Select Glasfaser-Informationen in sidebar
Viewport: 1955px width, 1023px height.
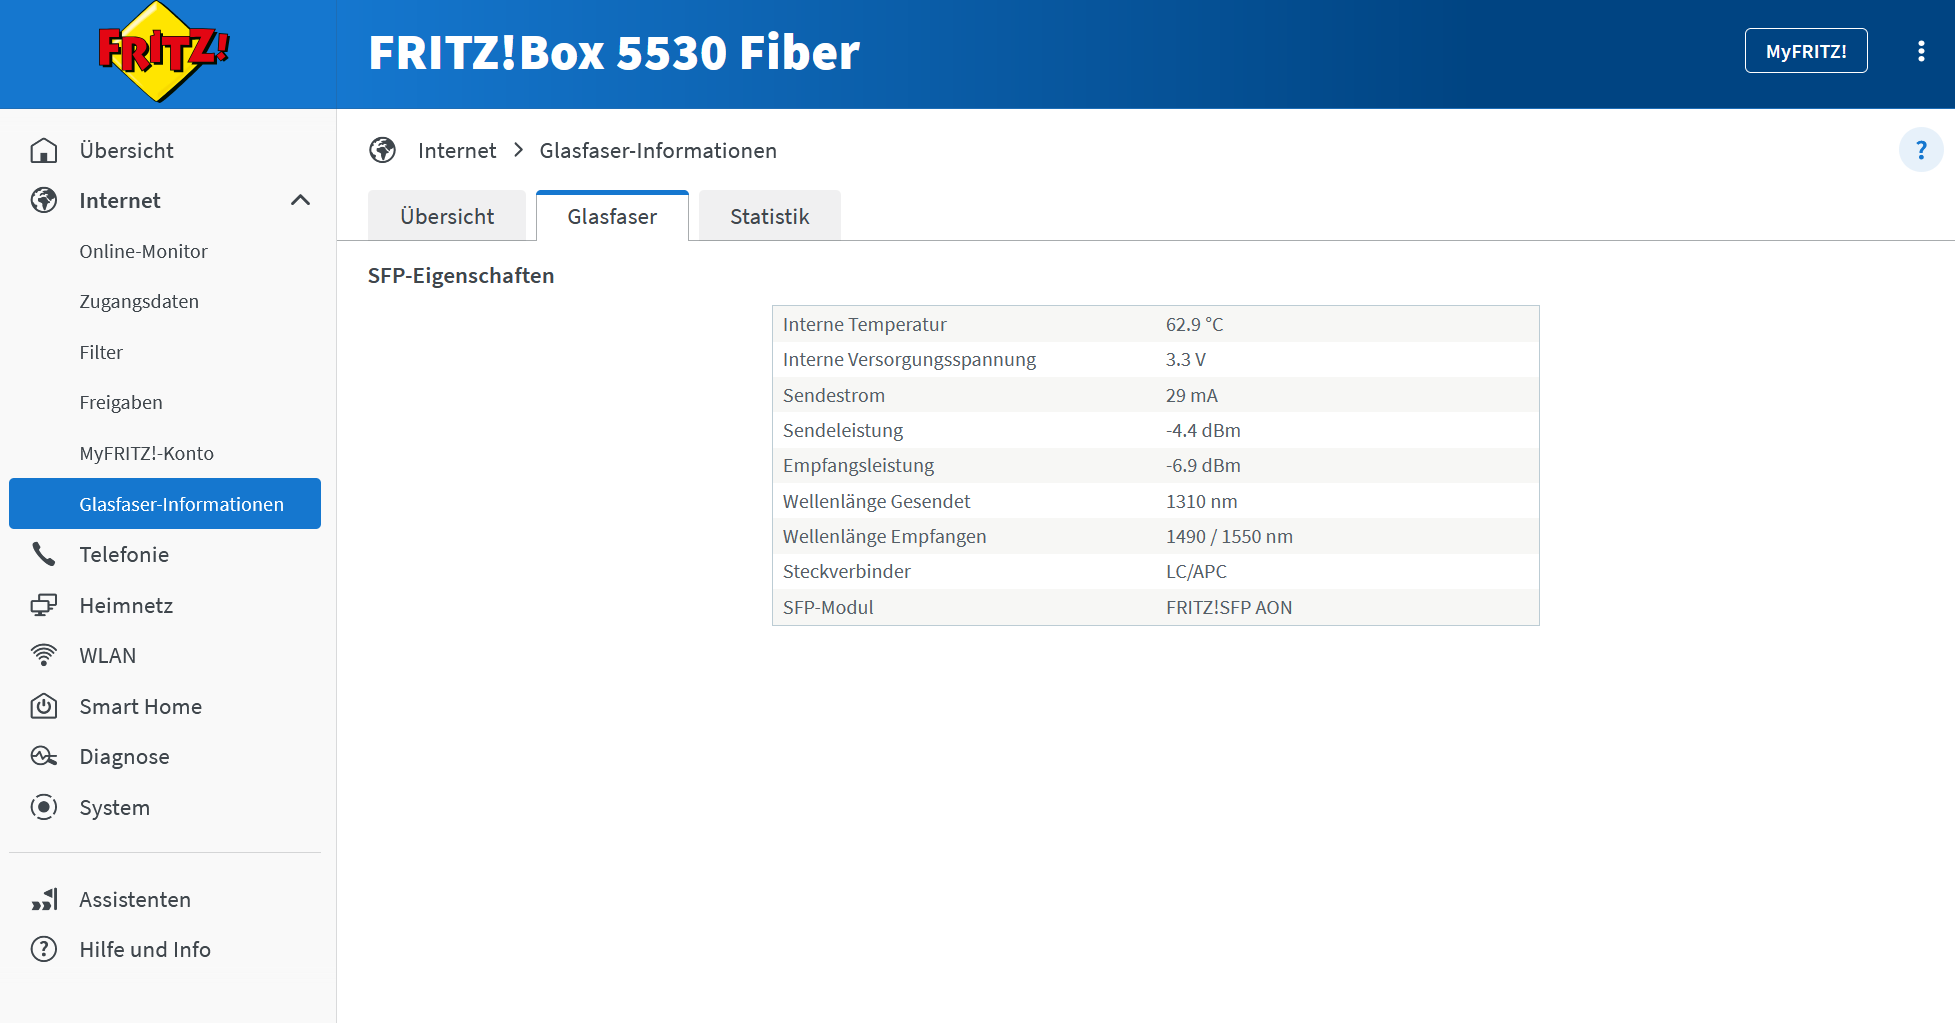coord(165,503)
